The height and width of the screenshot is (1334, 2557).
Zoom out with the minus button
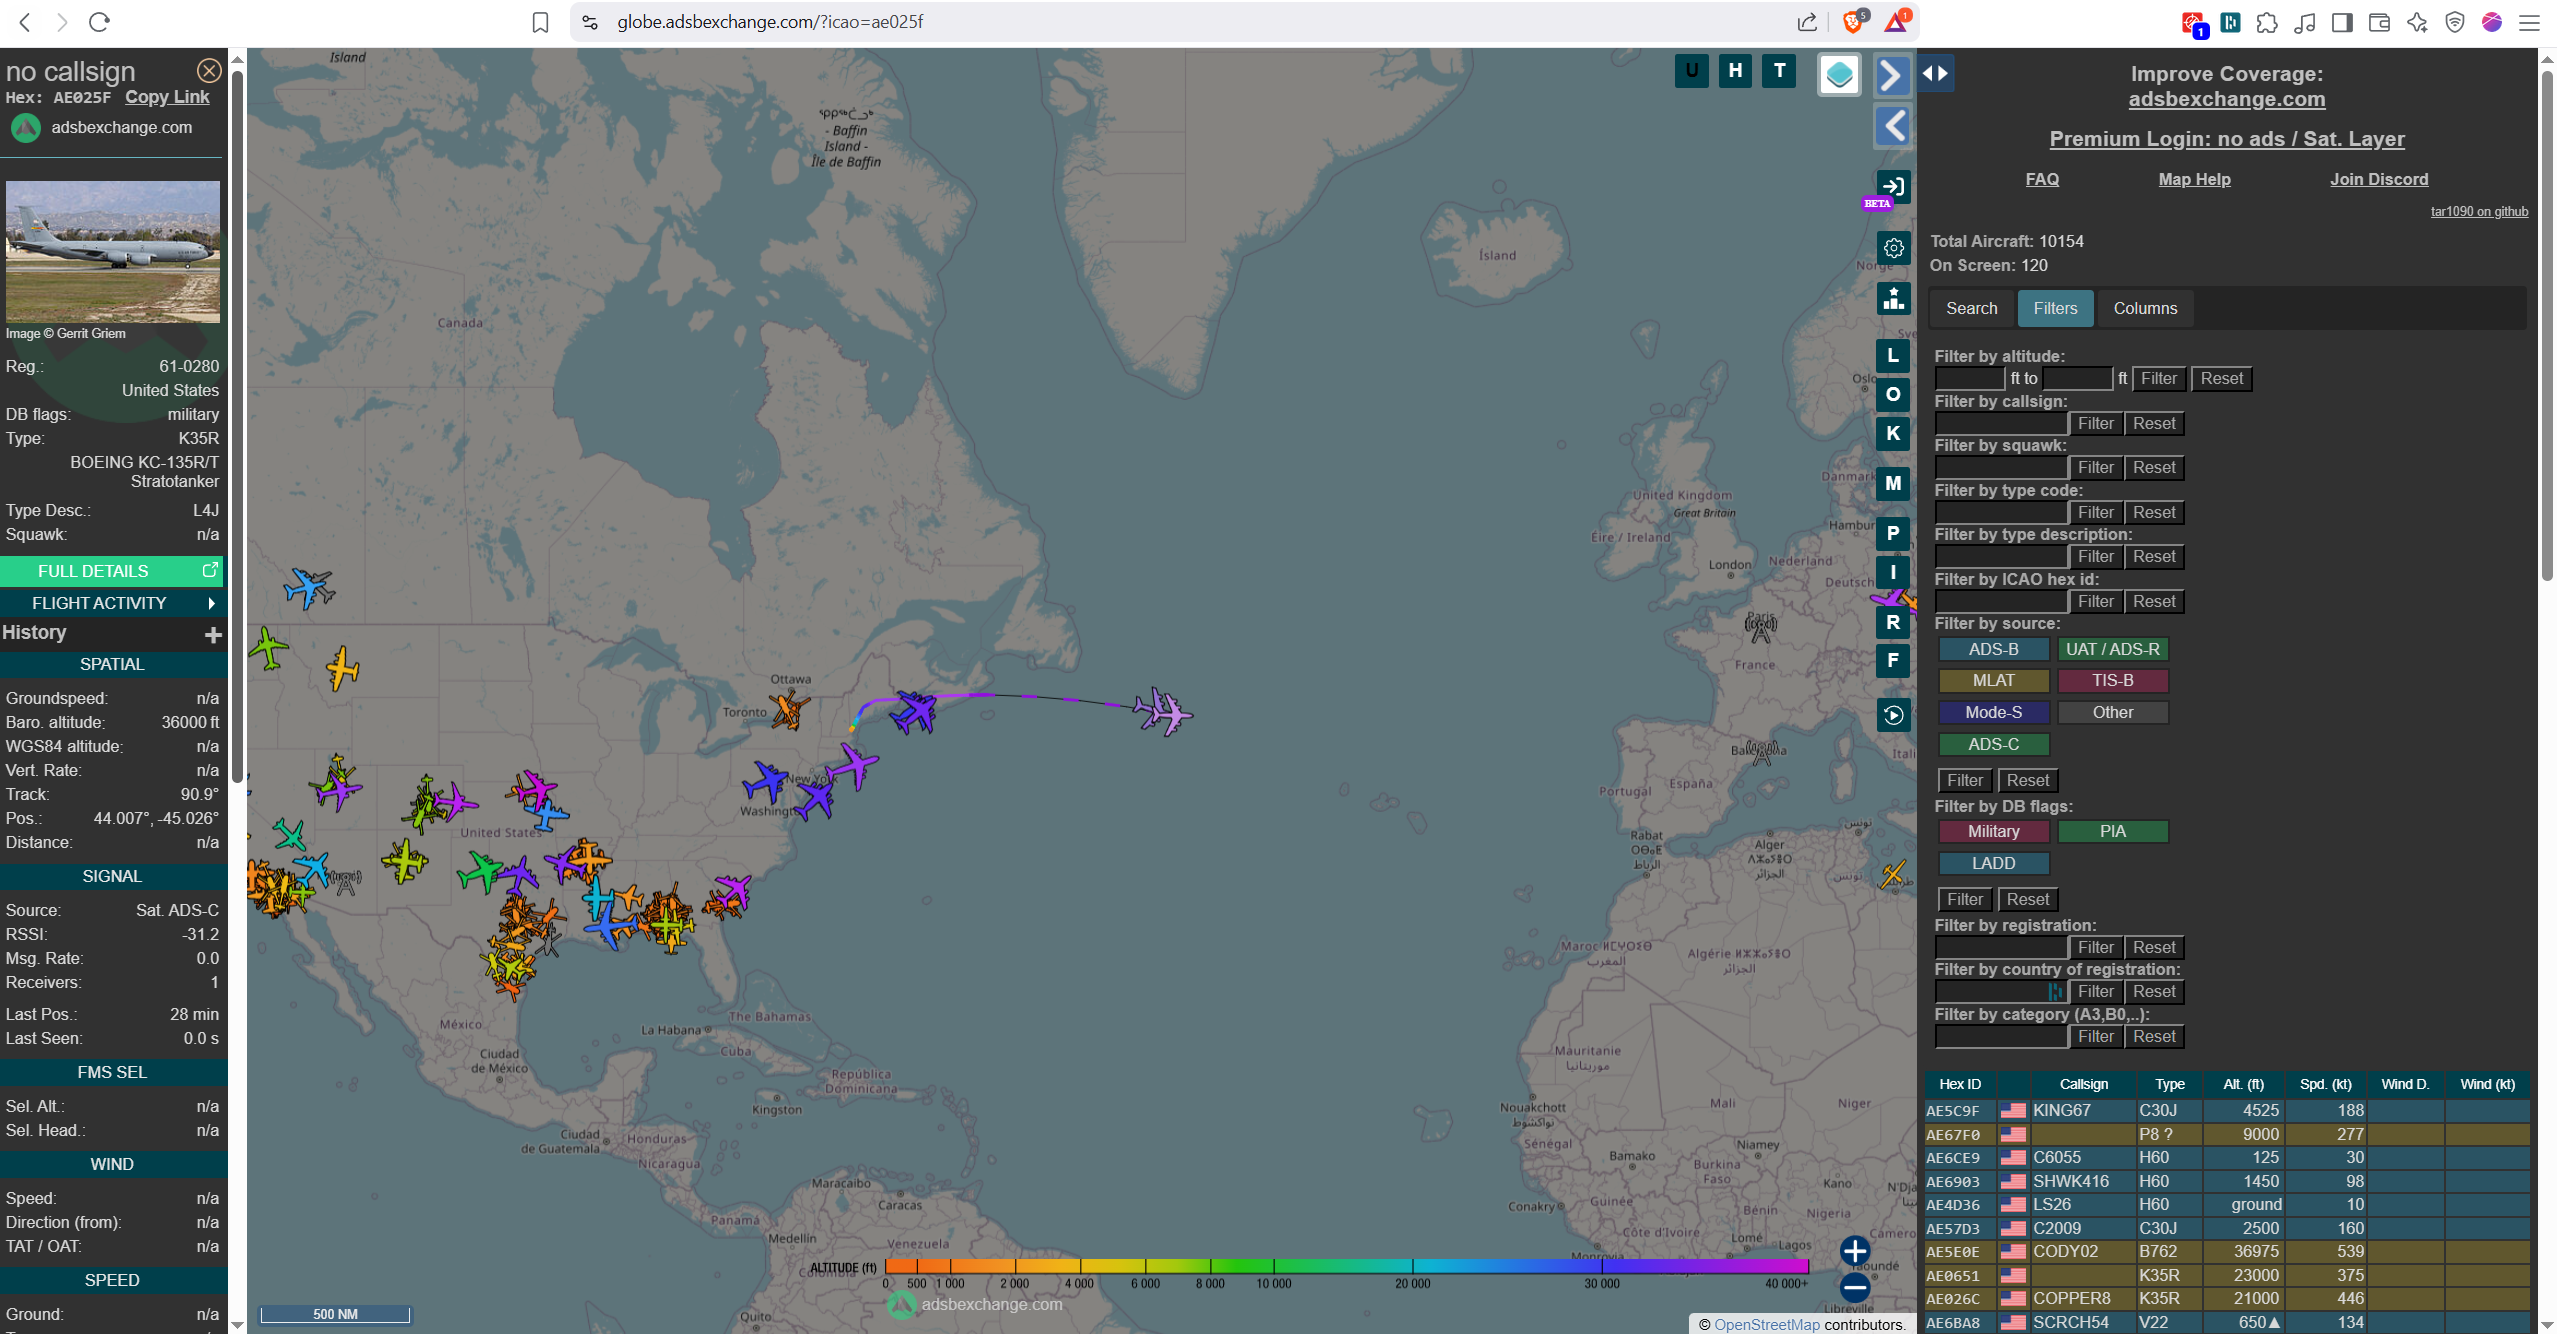1855,1287
